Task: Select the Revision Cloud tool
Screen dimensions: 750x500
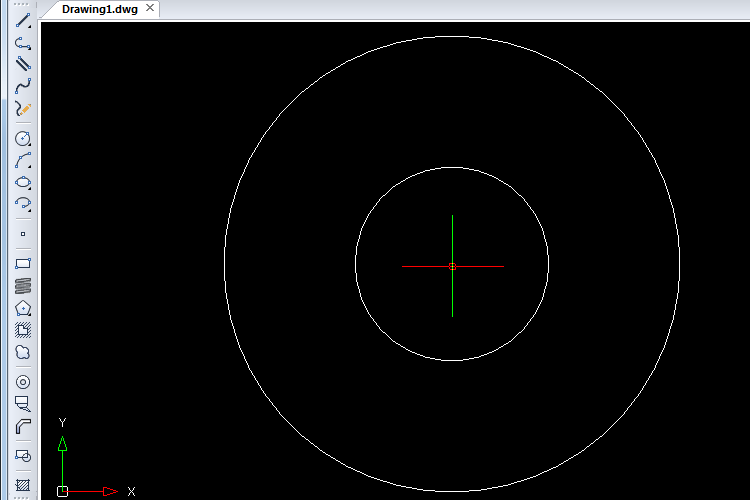Action: (23, 352)
